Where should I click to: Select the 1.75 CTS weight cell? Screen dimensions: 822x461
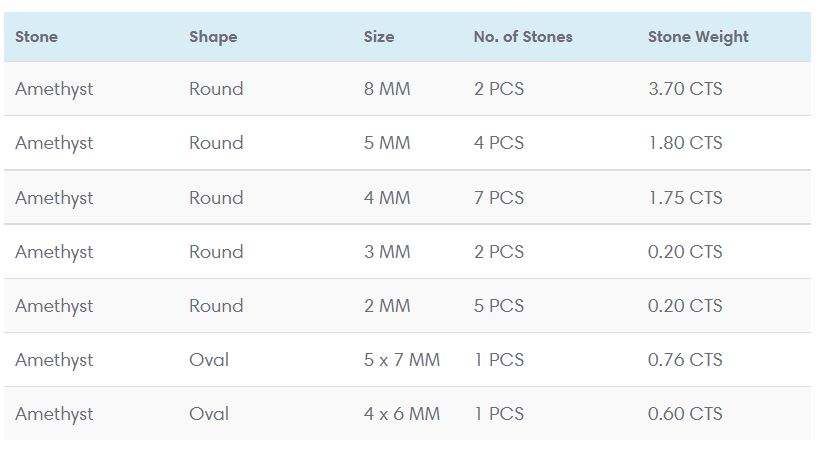point(685,198)
